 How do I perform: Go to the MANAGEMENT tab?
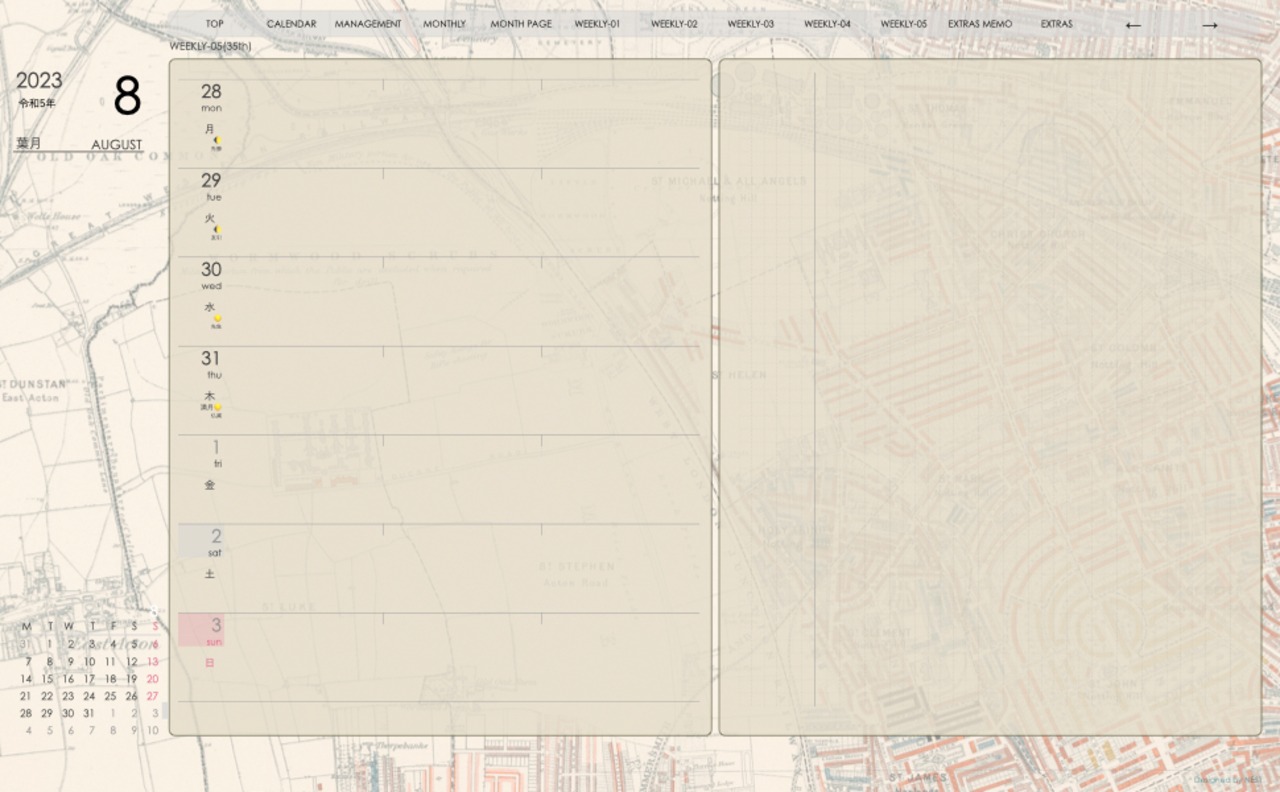click(x=368, y=24)
